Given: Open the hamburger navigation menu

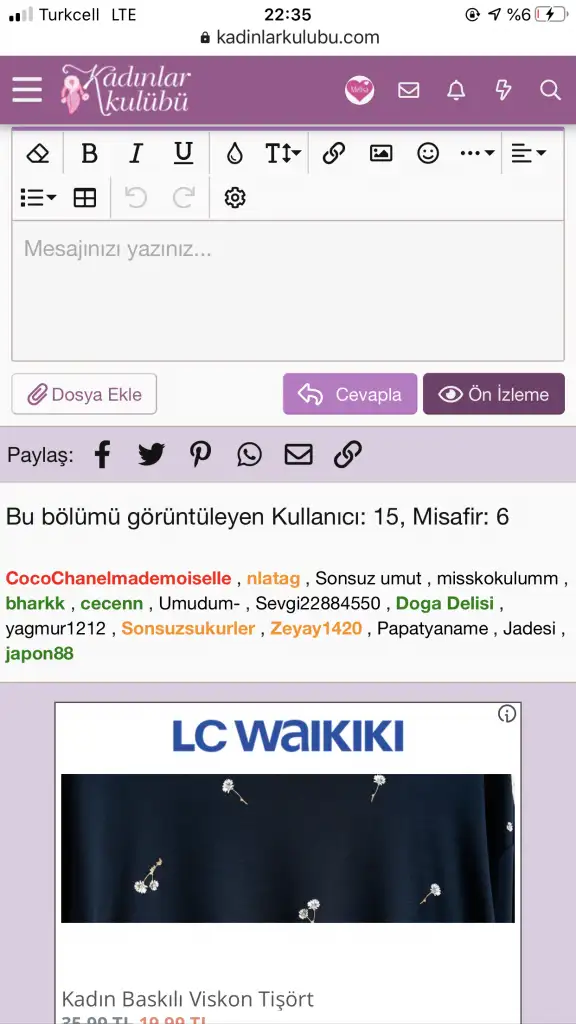Looking at the screenshot, I should coord(27,89).
